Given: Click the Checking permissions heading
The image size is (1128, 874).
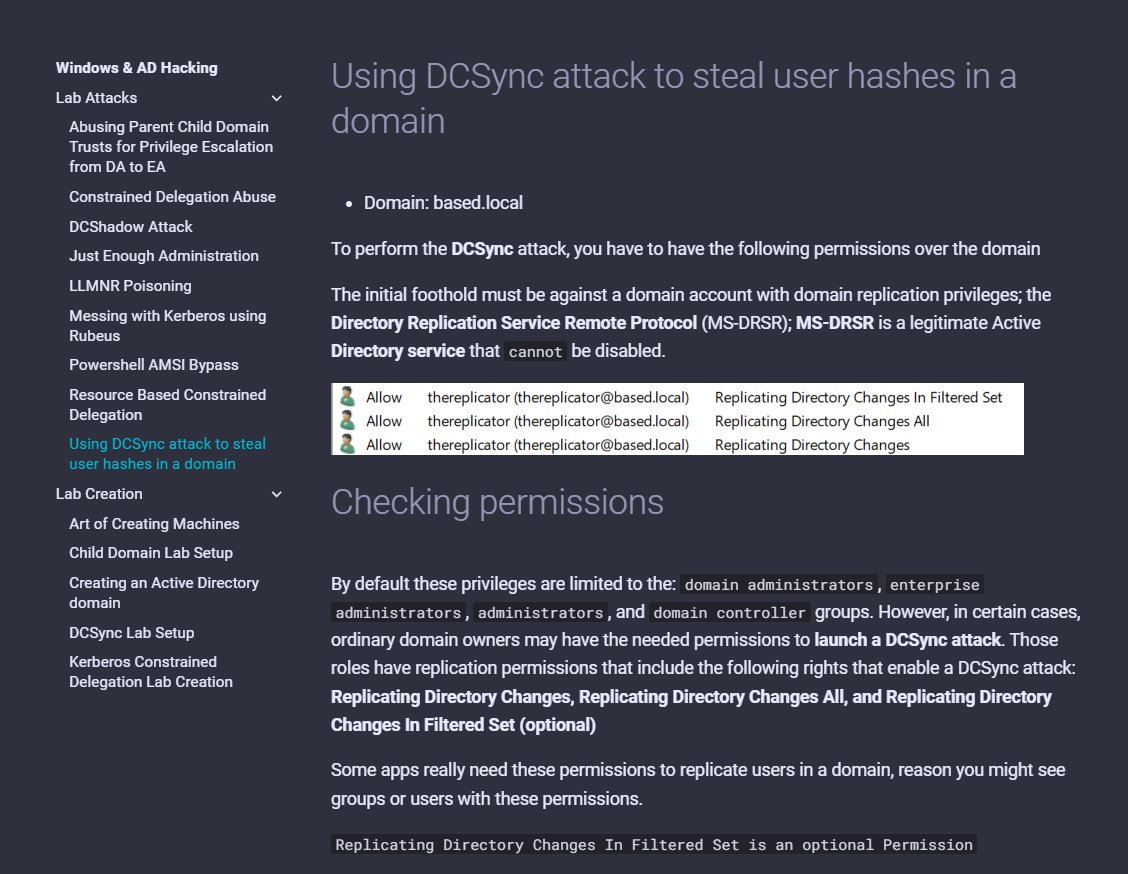Looking at the screenshot, I should (497, 502).
